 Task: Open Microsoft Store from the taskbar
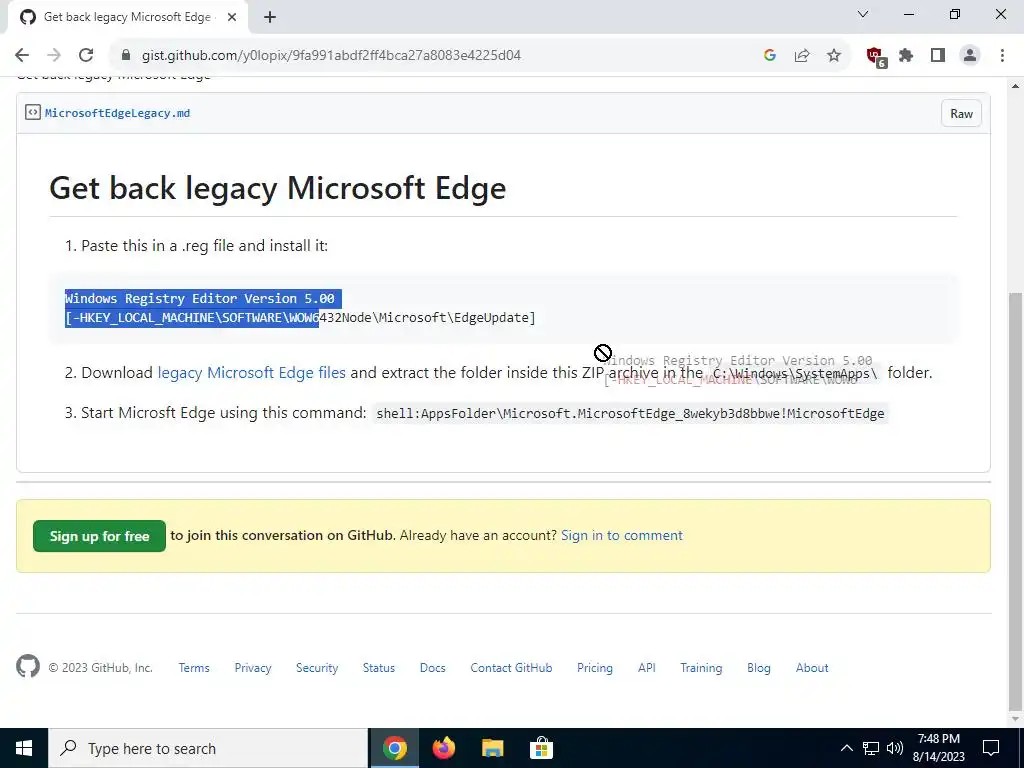point(541,748)
